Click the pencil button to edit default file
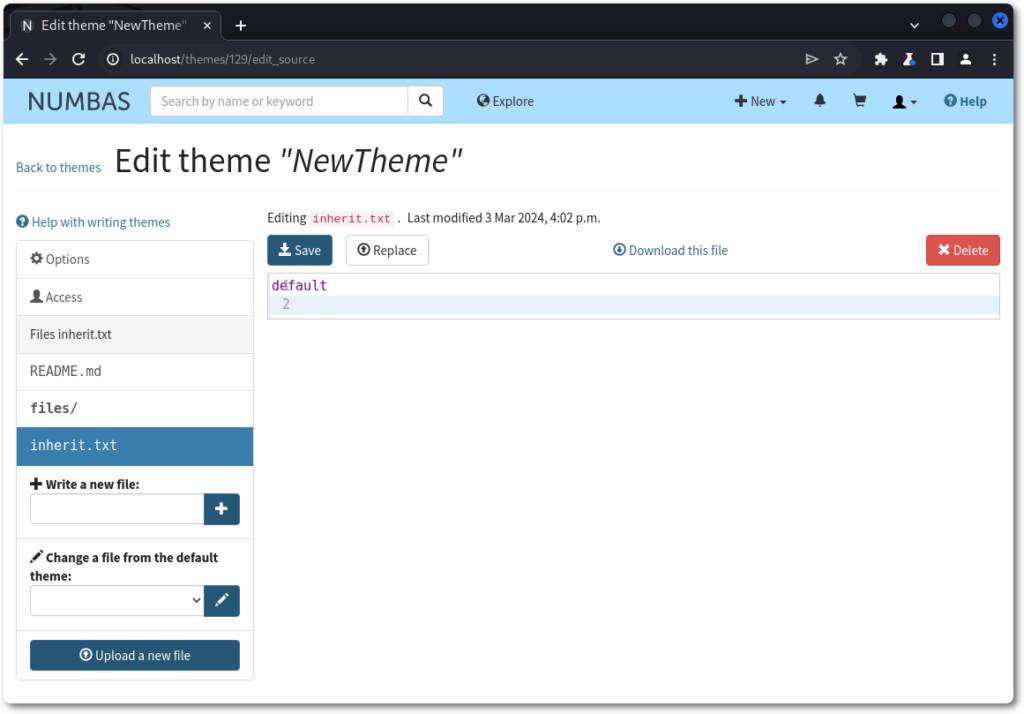1024x714 pixels. 221,600
